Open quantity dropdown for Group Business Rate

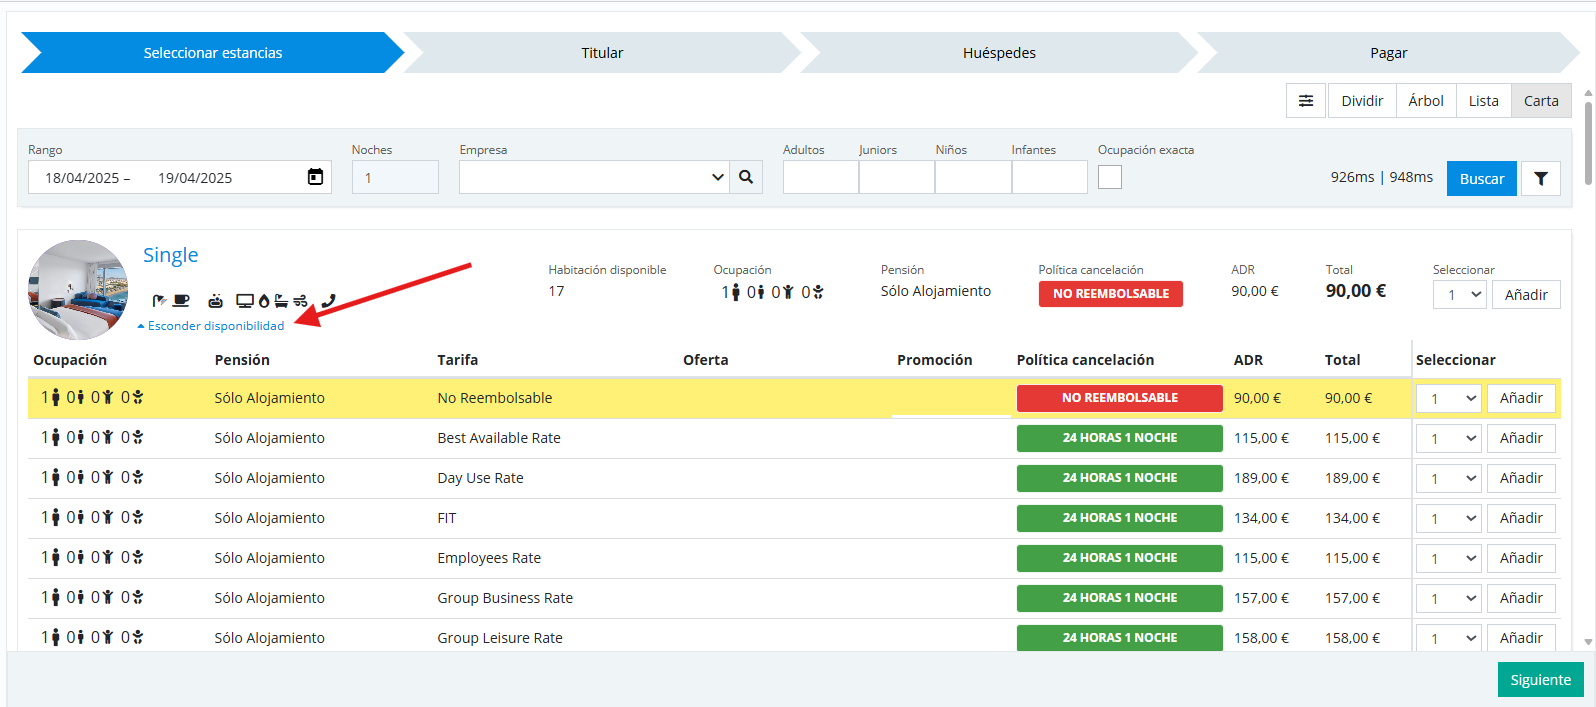[1449, 598]
